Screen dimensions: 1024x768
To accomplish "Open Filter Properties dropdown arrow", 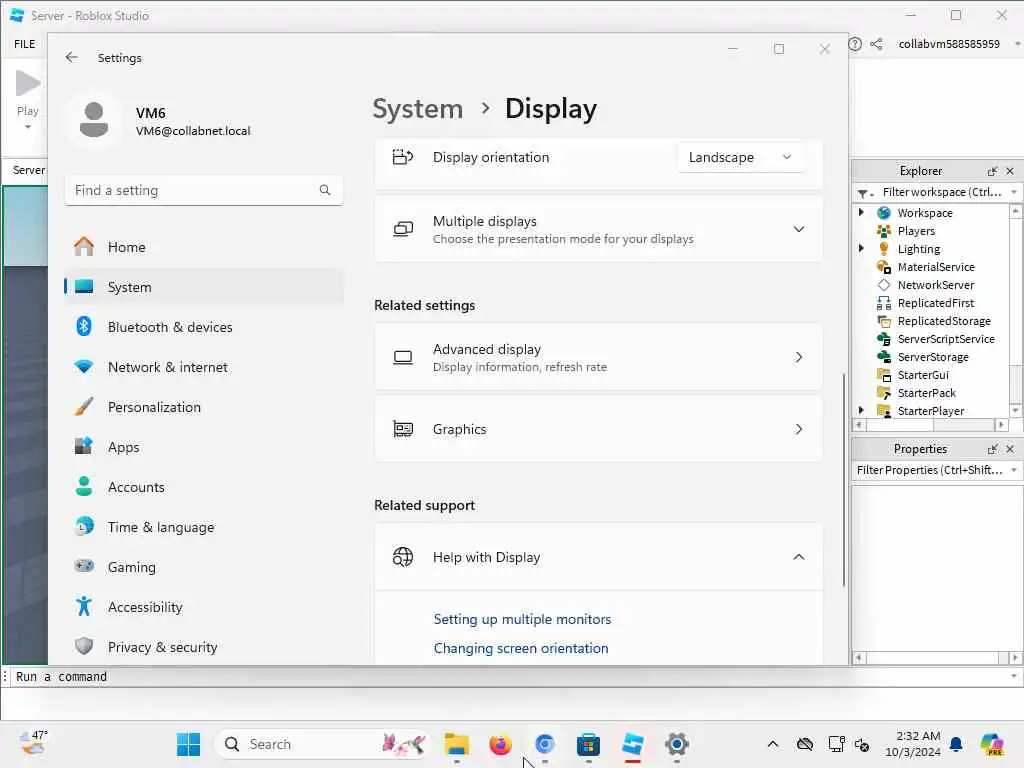I will [1014, 470].
